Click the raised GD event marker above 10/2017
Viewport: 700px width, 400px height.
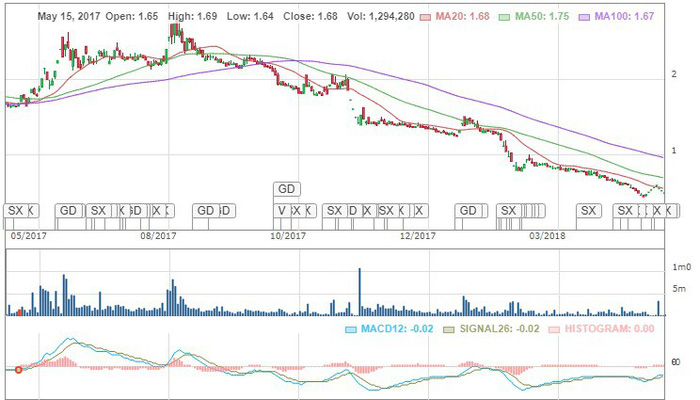tap(287, 188)
